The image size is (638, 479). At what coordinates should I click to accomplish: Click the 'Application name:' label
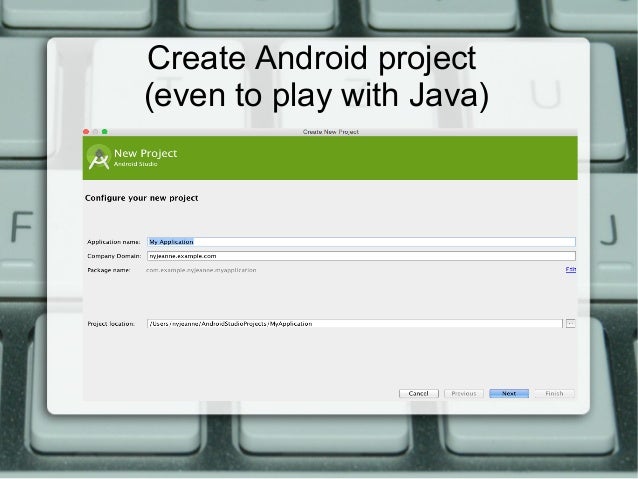tap(114, 242)
